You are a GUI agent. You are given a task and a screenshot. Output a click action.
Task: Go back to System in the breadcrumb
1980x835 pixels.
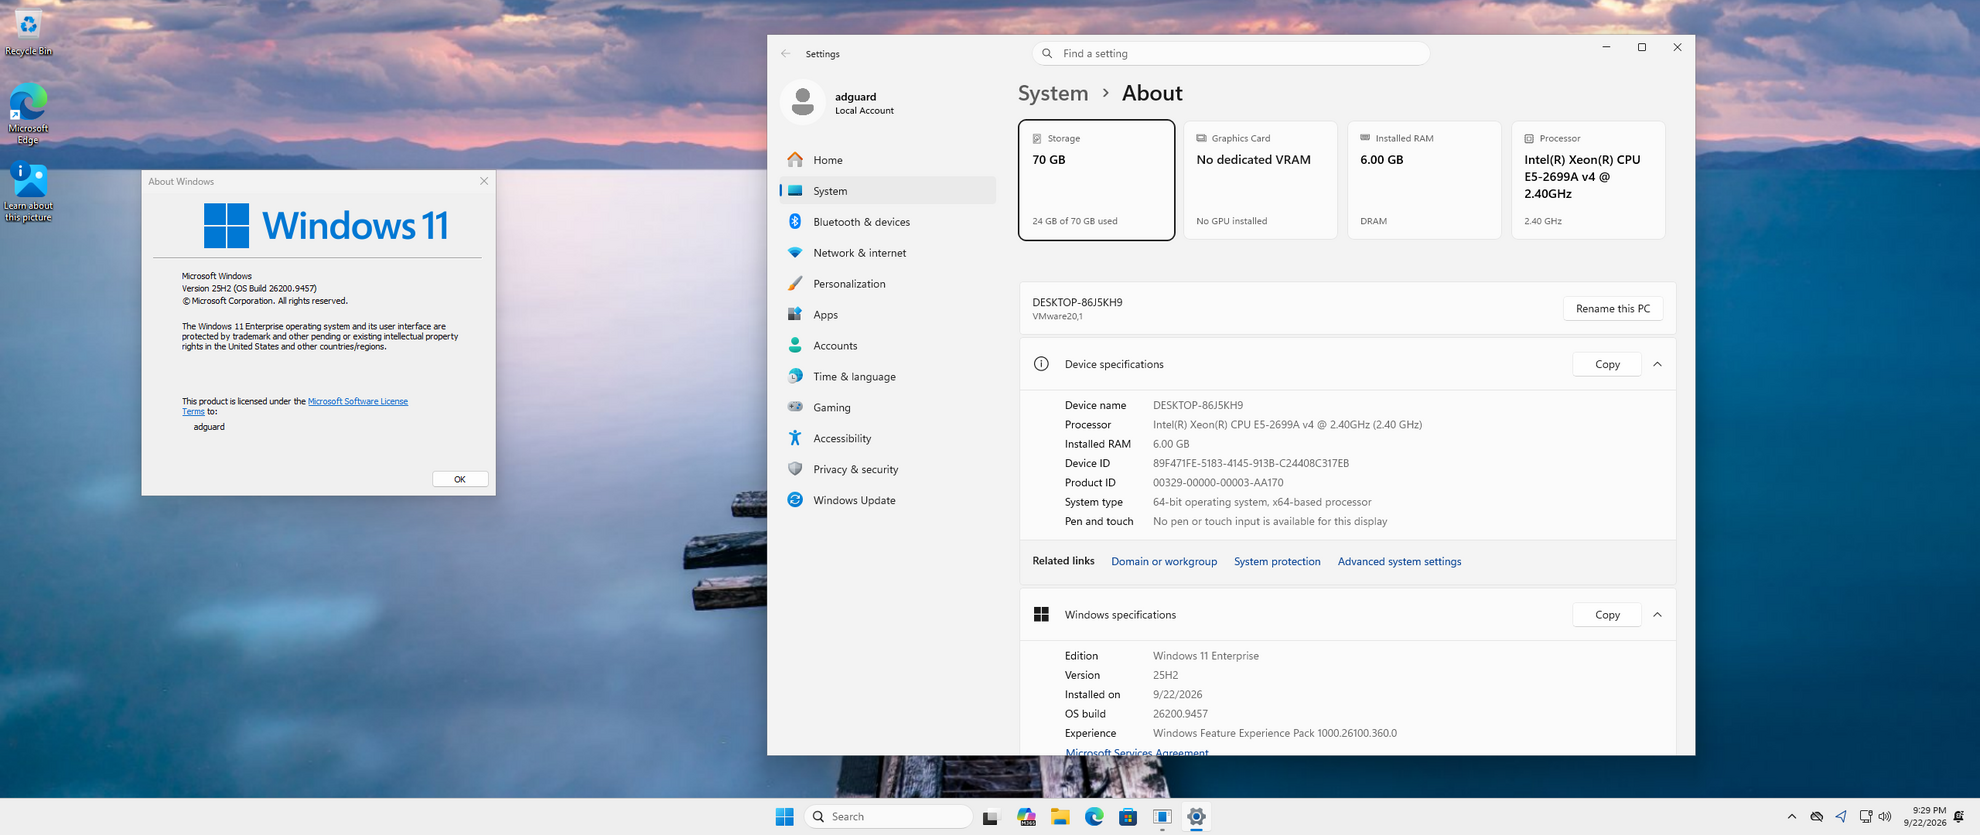pos(1053,93)
